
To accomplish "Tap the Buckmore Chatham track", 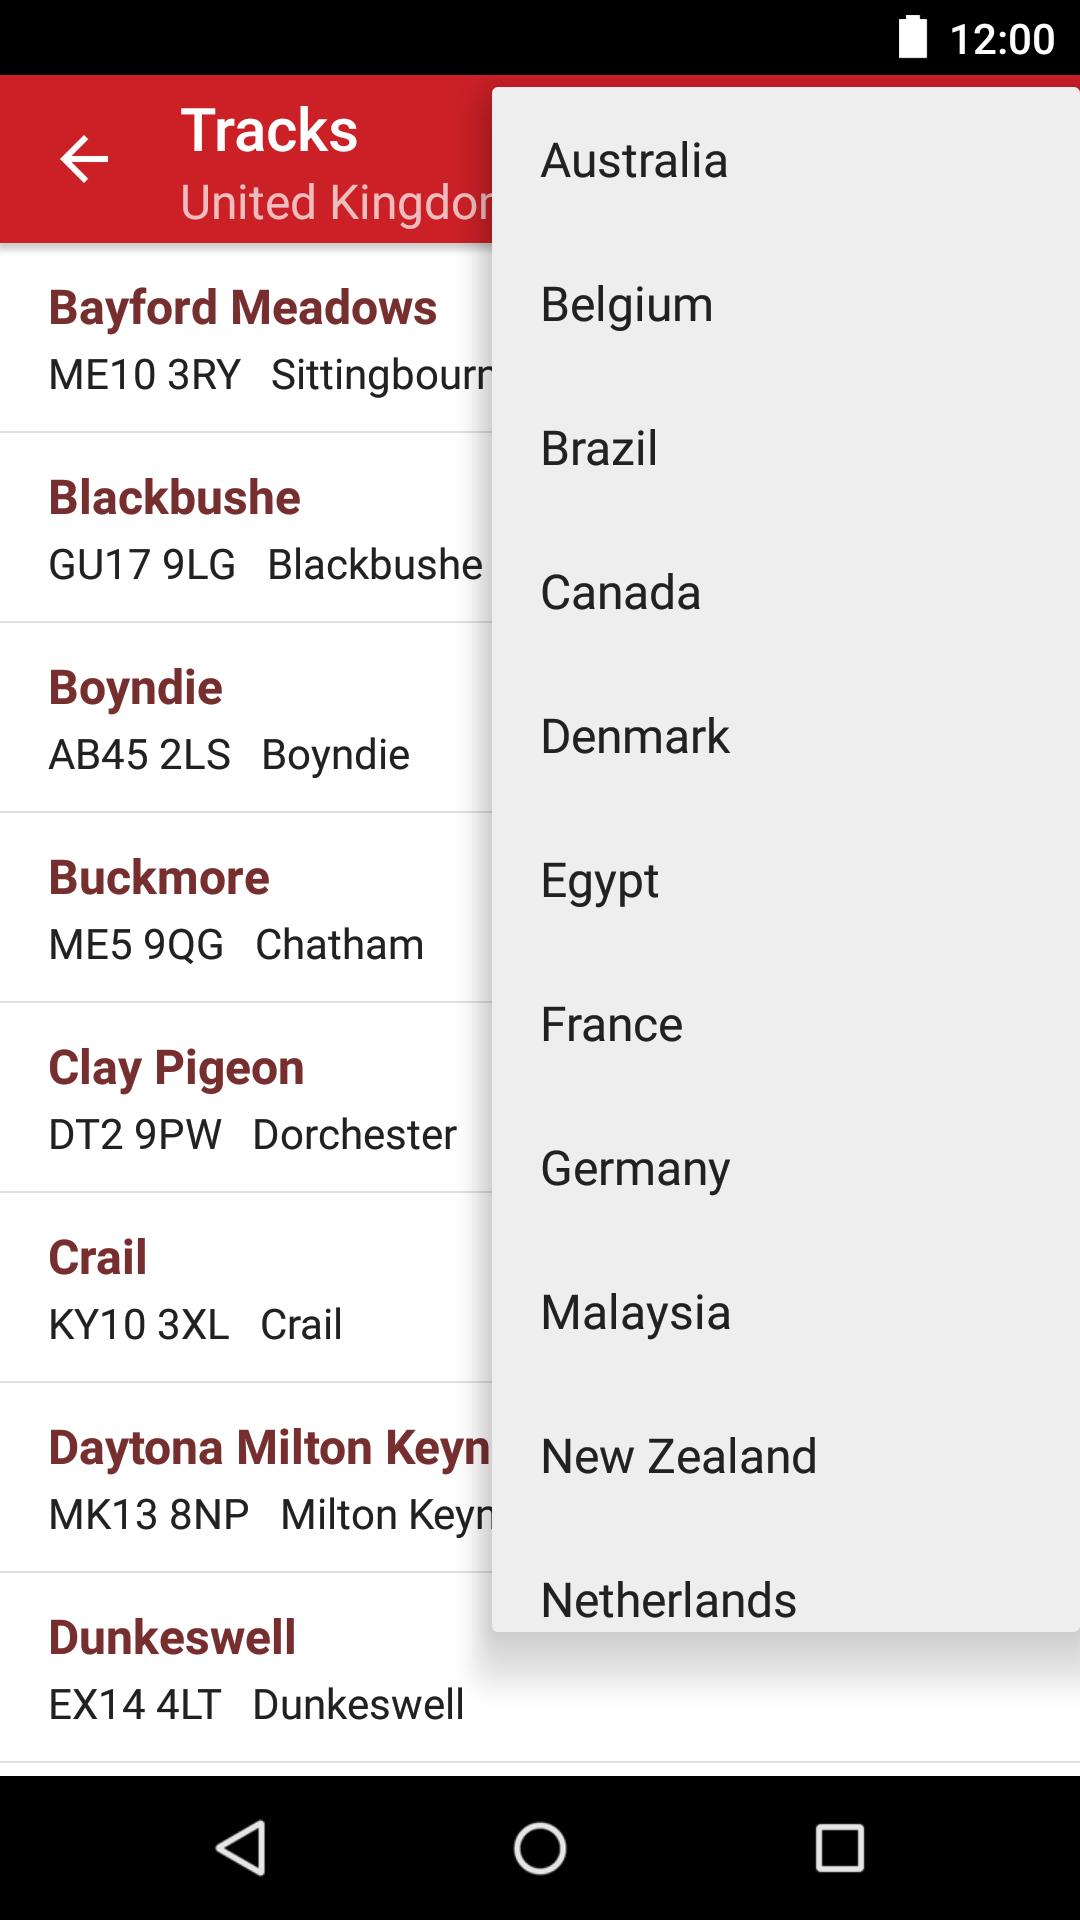I will click(245, 908).
